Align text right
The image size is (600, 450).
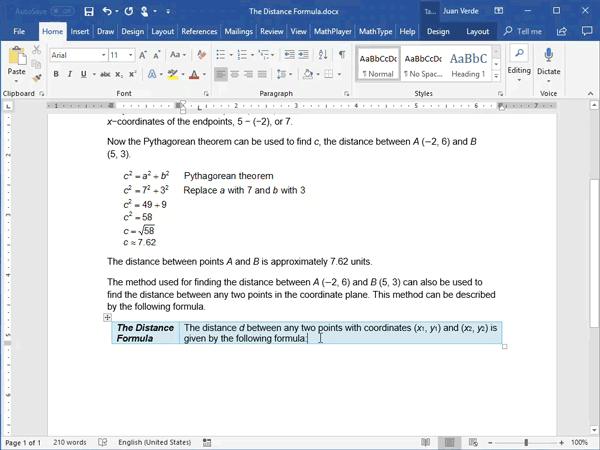(x=248, y=74)
